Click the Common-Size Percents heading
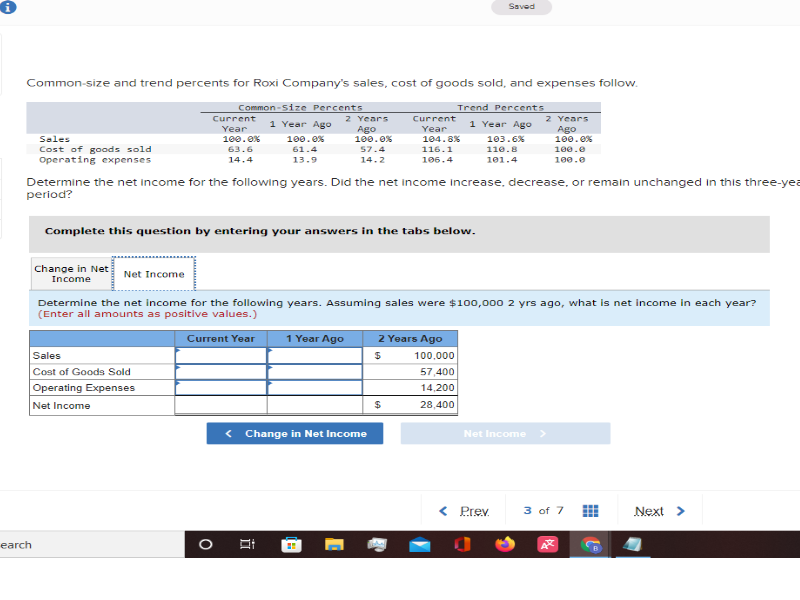 point(301,108)
